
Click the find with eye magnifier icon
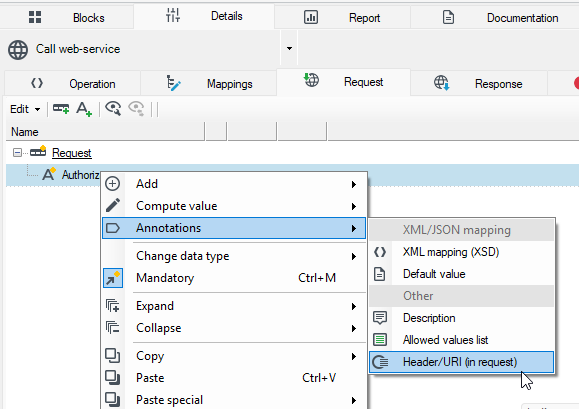coord(113,109)
